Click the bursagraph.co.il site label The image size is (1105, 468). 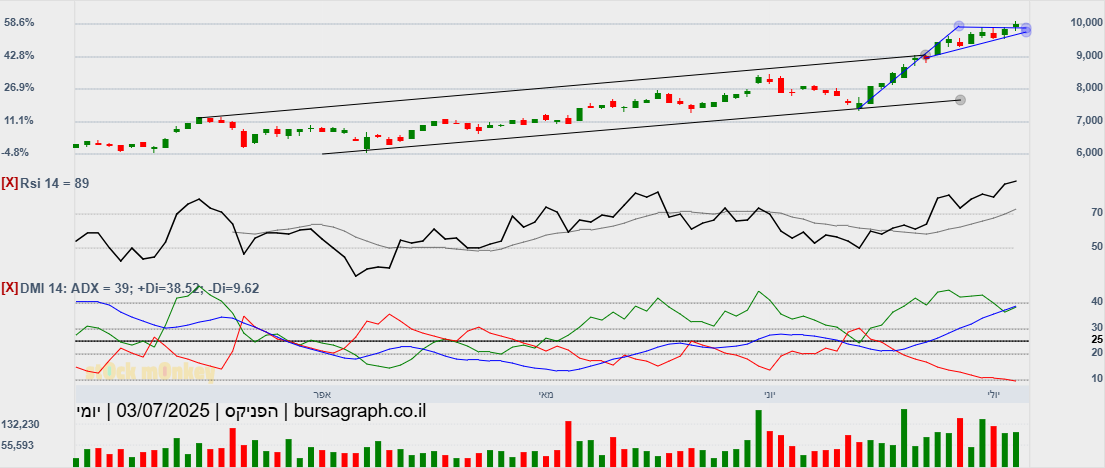(x=358, y=411)
